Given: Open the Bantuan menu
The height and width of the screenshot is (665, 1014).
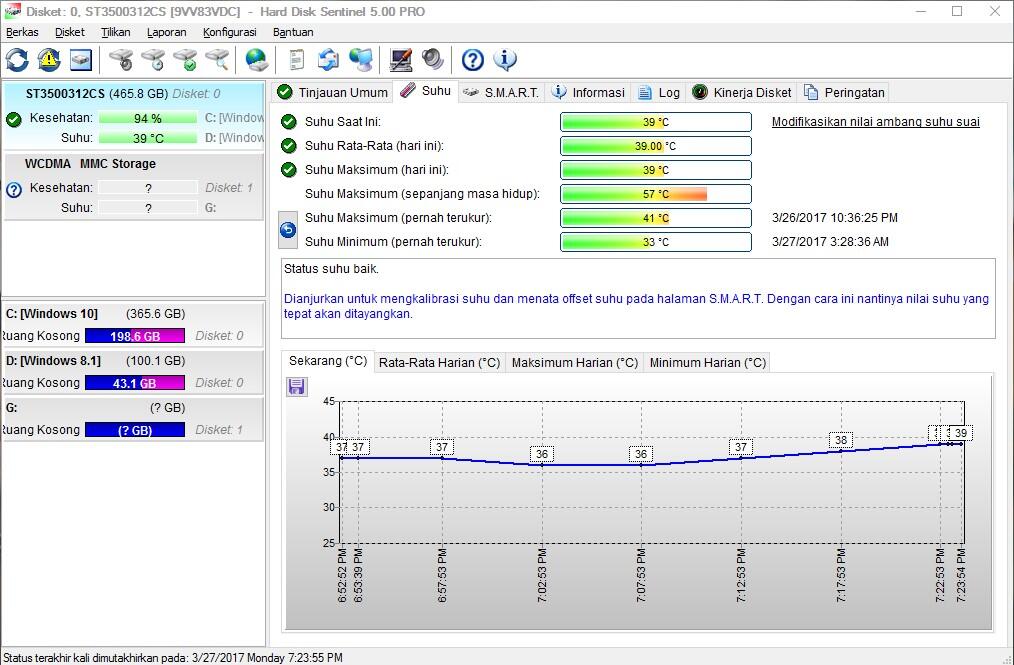Looking at the screenshot, I should coord(293,32).
